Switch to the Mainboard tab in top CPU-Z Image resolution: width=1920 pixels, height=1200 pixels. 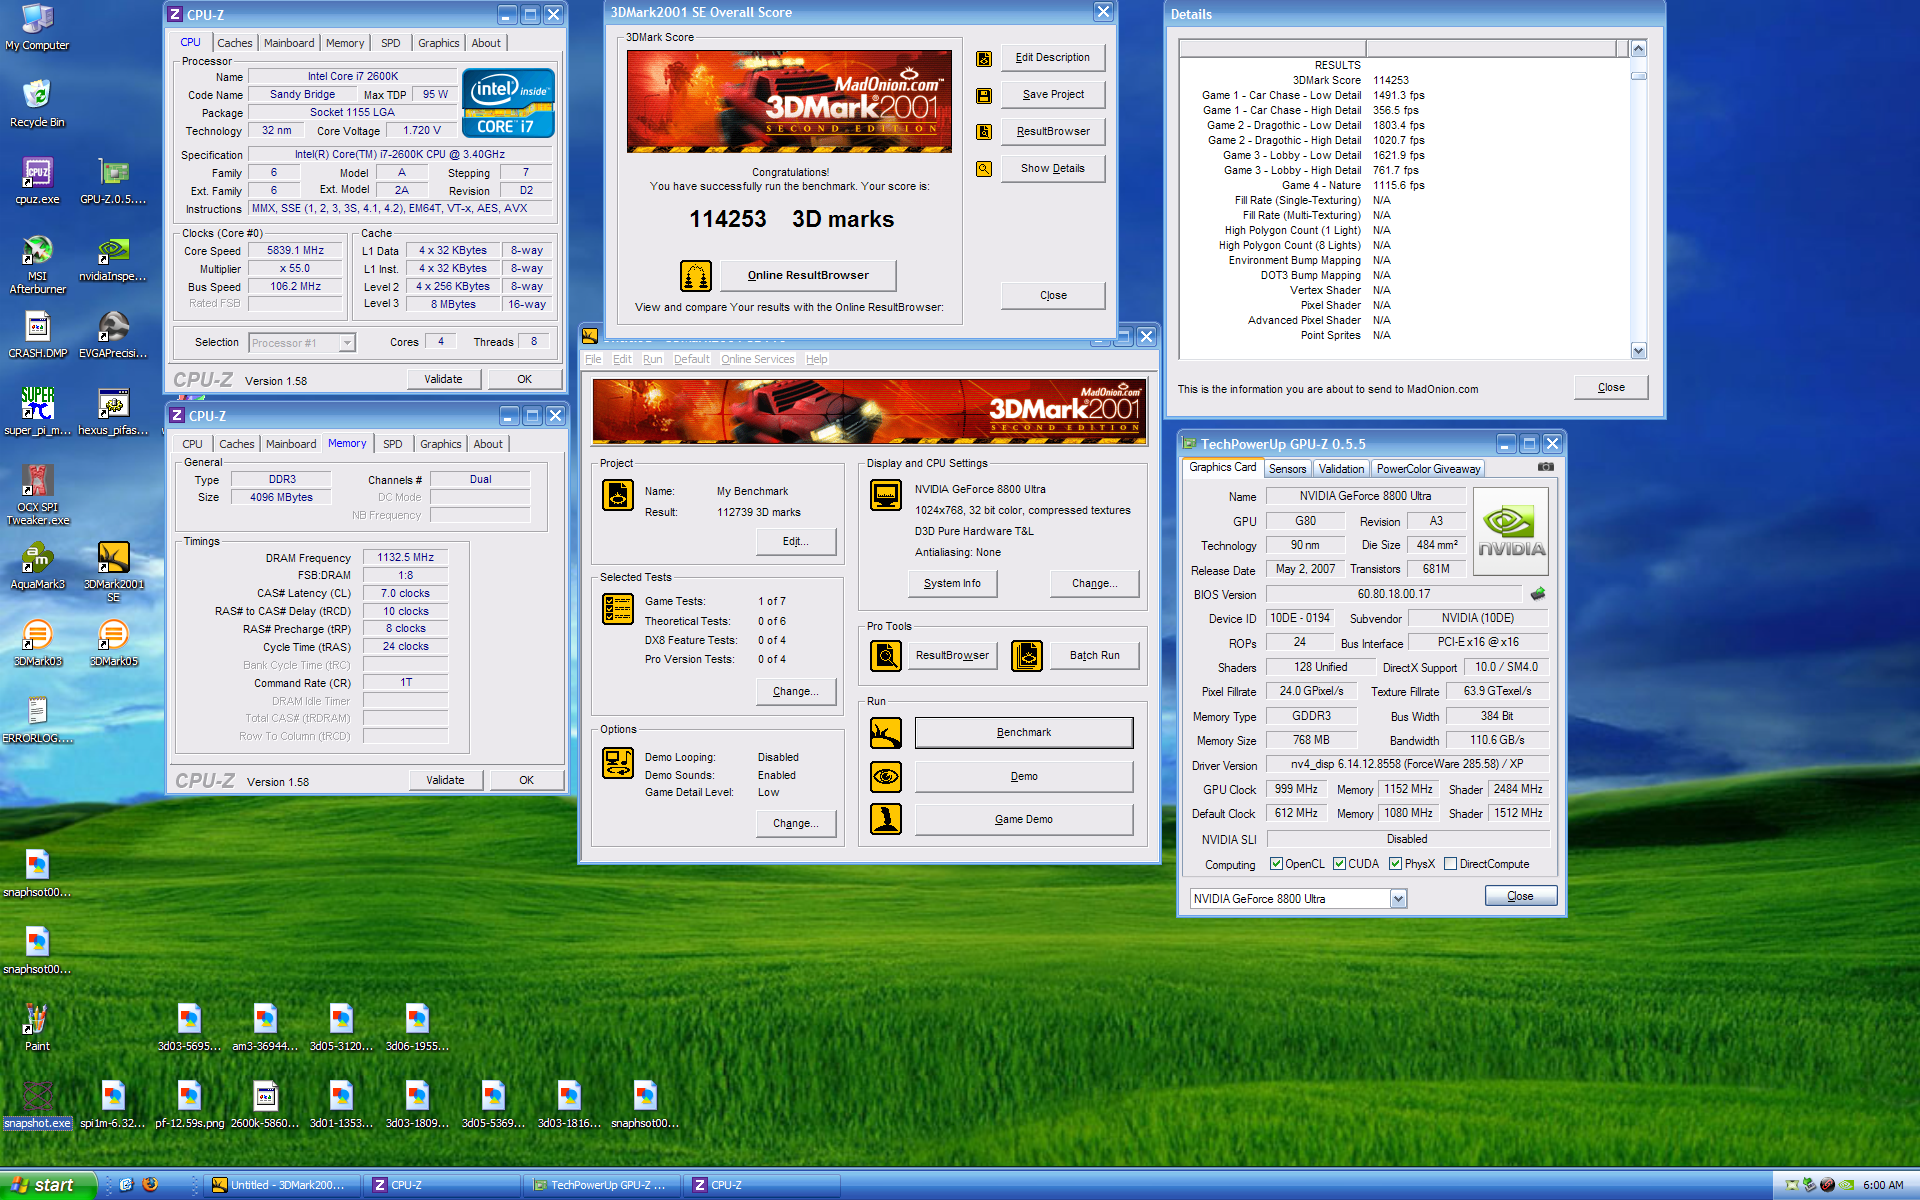[x=289, y=43]
